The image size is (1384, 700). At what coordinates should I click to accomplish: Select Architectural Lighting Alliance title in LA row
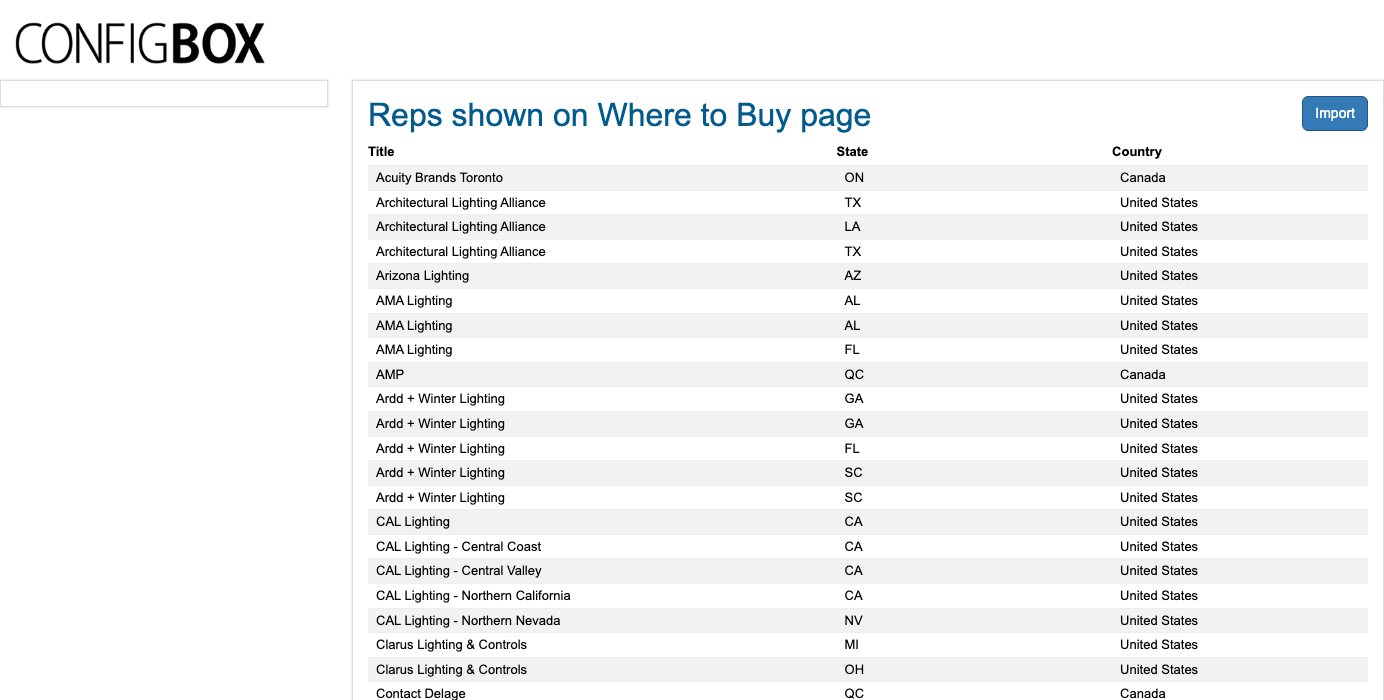461,227
